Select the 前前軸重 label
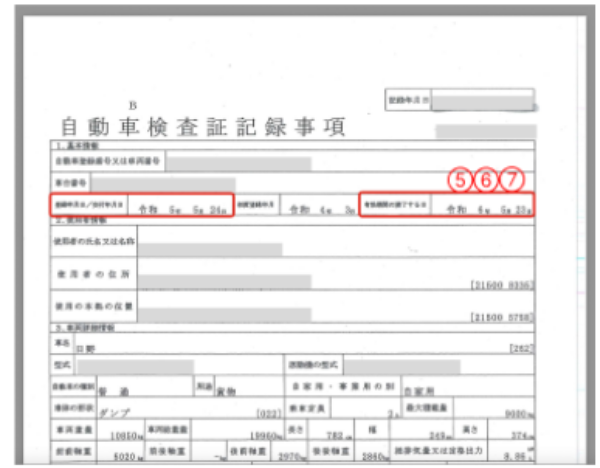The image size is (600, 468). pos(73,452)
